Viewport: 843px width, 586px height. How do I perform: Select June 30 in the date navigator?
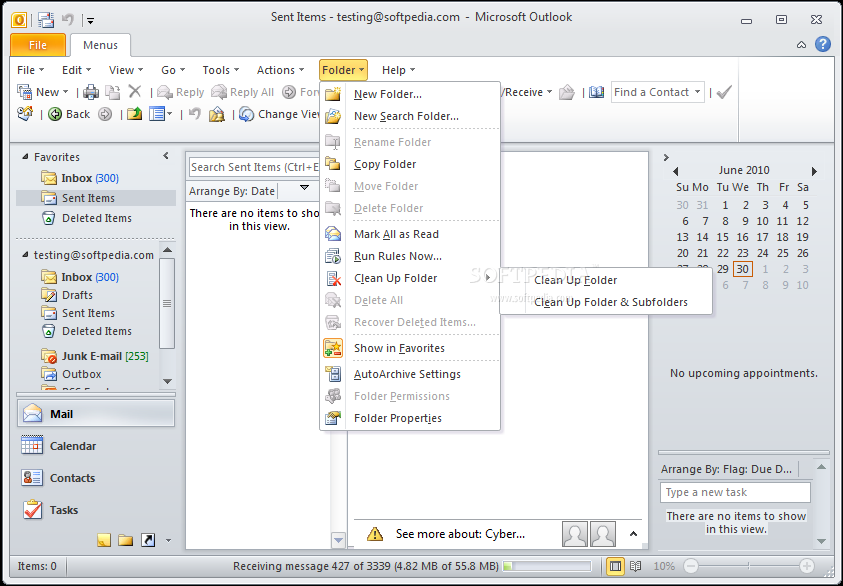742,269
